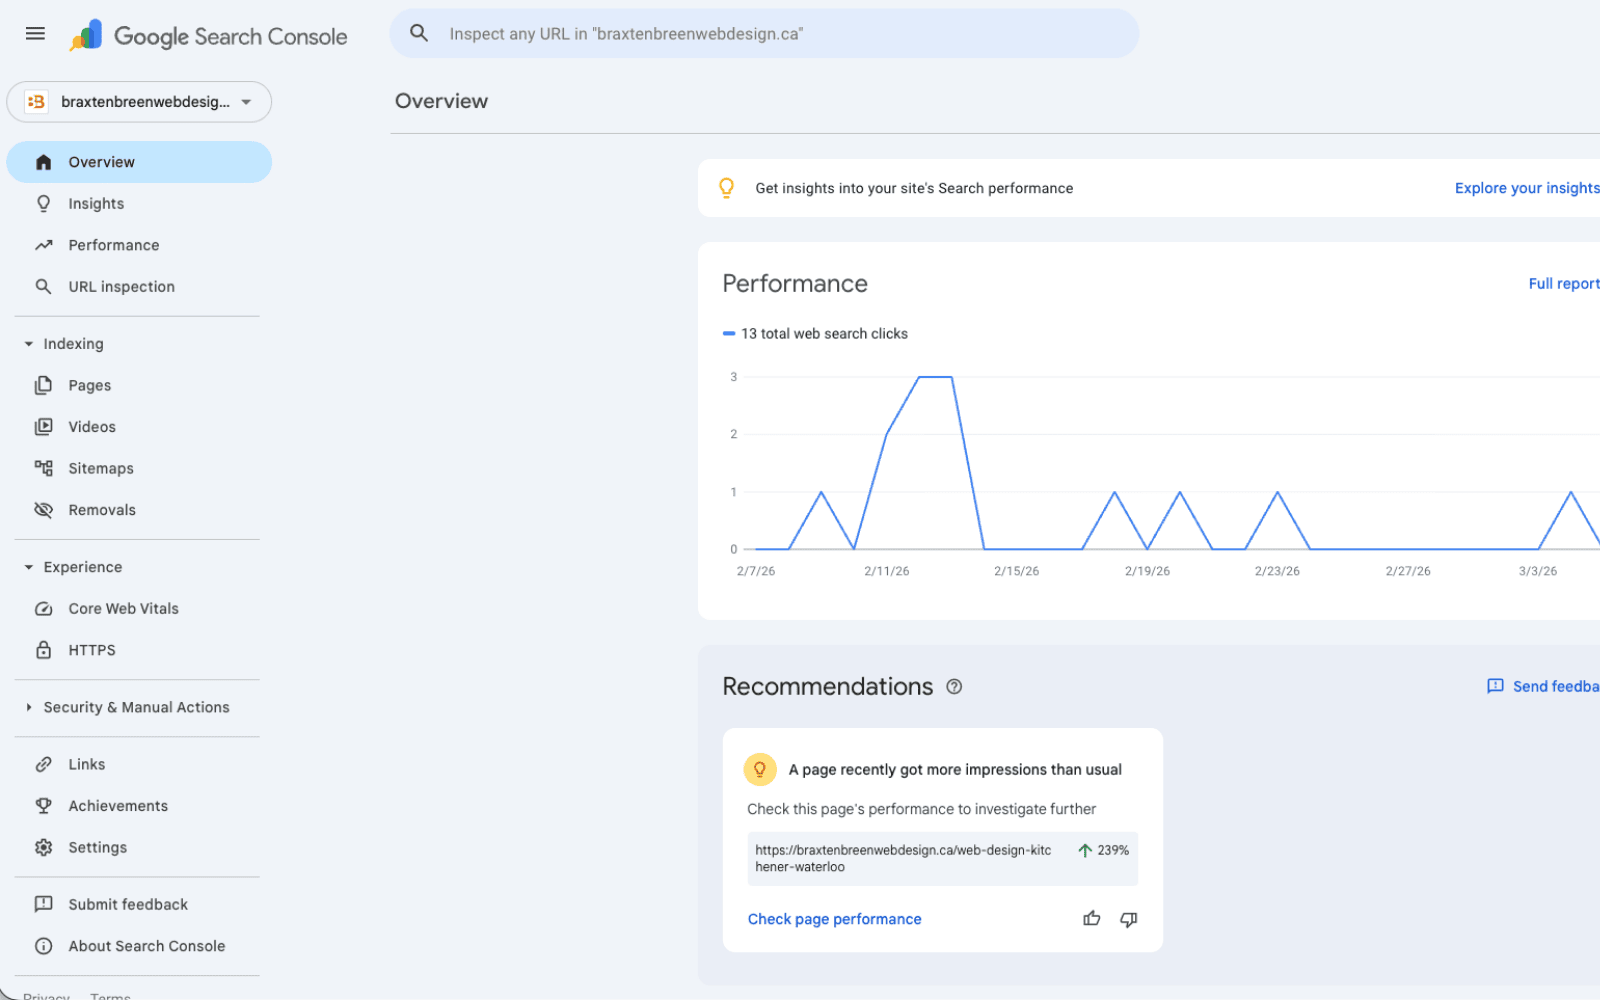Open the Performance report from the sidebar
Image resolution: width=1600 pixels, height=1000 pixels.
(113, 244)
